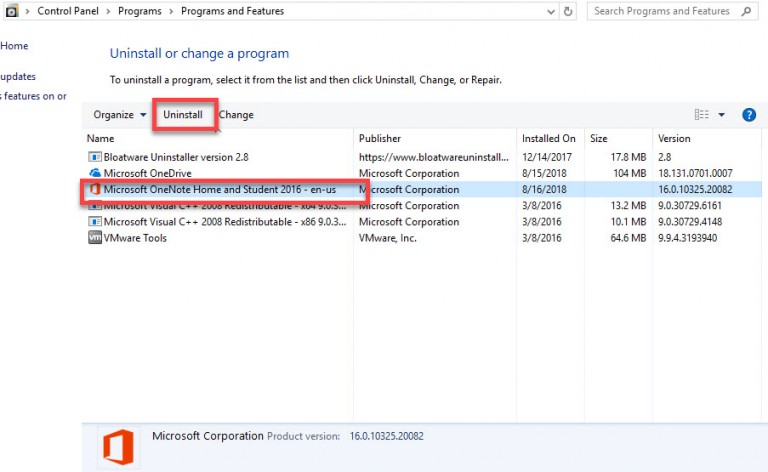The image size is (768, 472).
Task: Select the Microsoft OneDrive cloud icon
Action: point(95,173)
